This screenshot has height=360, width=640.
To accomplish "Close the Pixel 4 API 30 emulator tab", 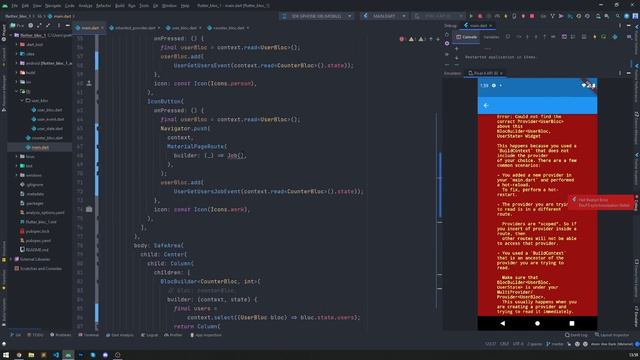I will tap(501, 73).
